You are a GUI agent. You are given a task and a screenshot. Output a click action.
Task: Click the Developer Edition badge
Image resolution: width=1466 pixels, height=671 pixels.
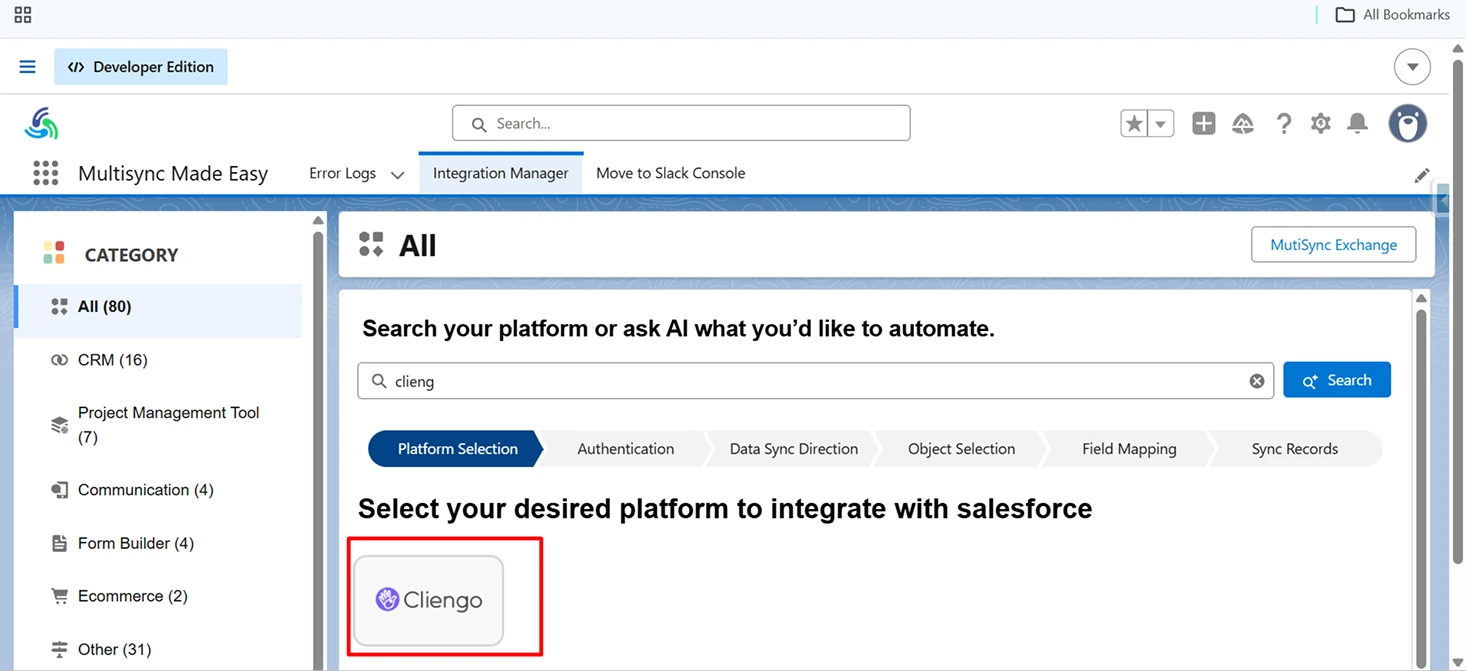point(141,67)
